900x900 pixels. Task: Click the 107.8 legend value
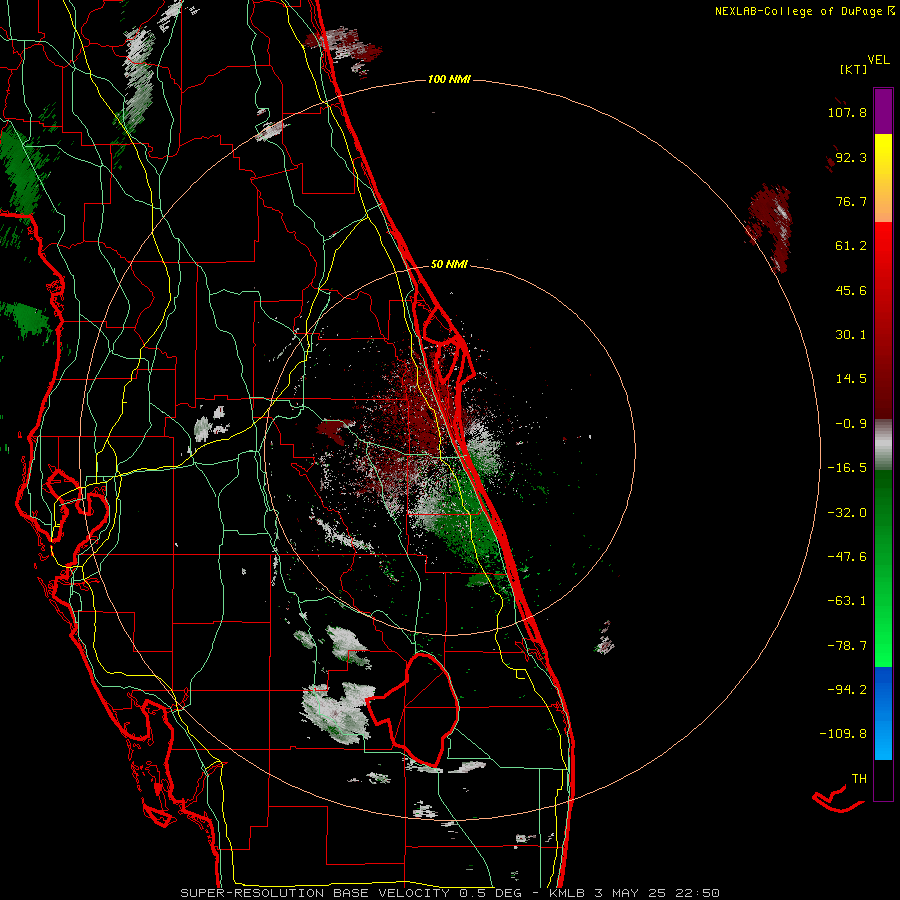(847, 112)
